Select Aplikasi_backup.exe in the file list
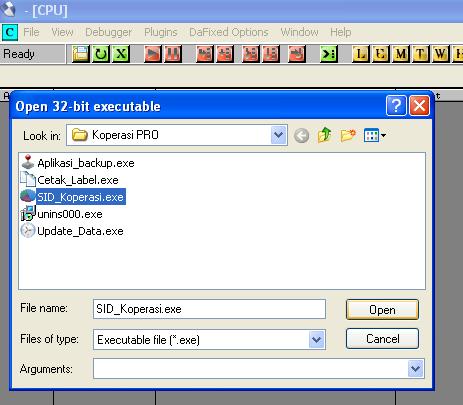Image resolution: width=463 pixels, height=405 pixels. [x=78, y=163]
